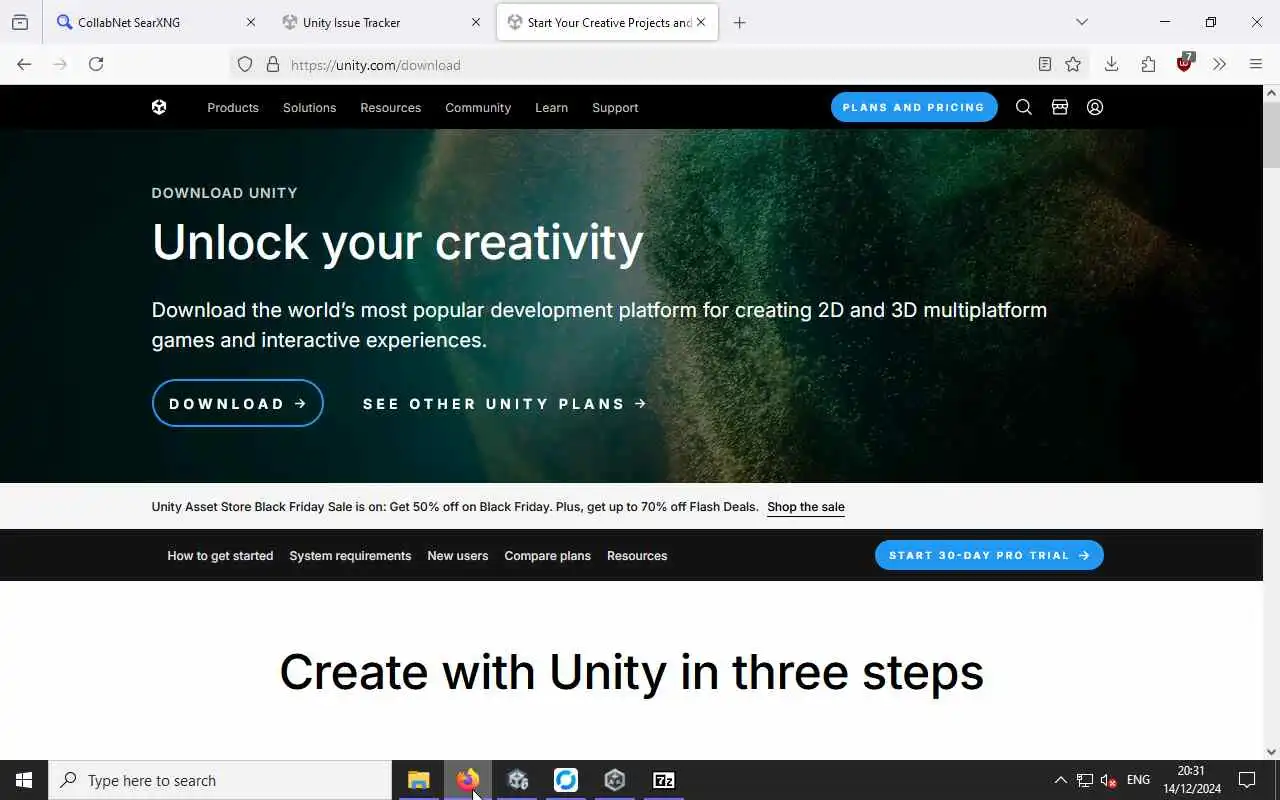
Task: Follow See Other Unity Plans link
Action: tap(505, 404)
